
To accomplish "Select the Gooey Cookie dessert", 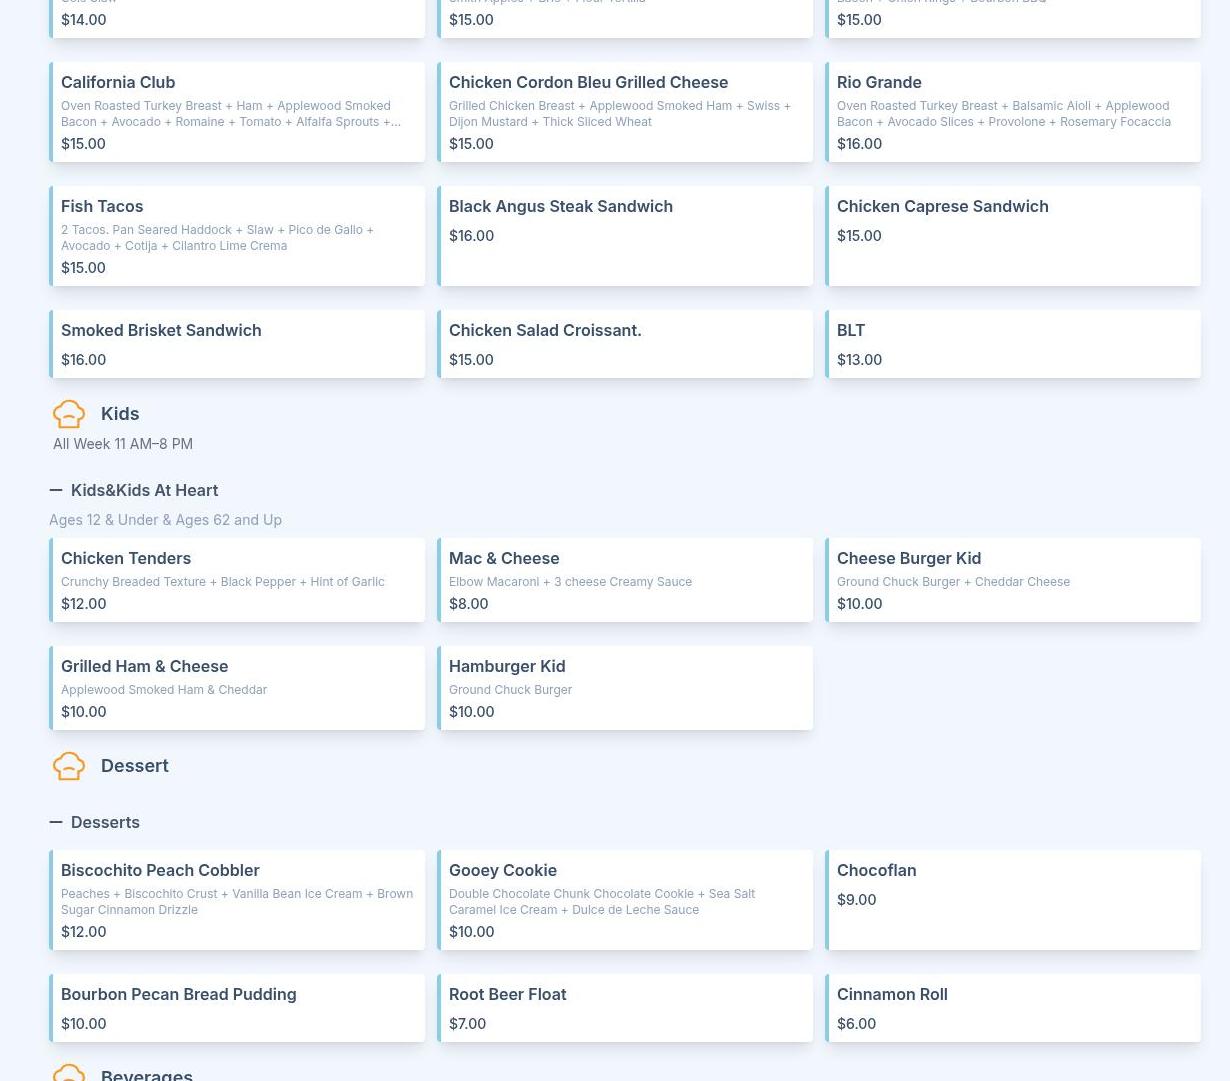I will pos(625,900).
